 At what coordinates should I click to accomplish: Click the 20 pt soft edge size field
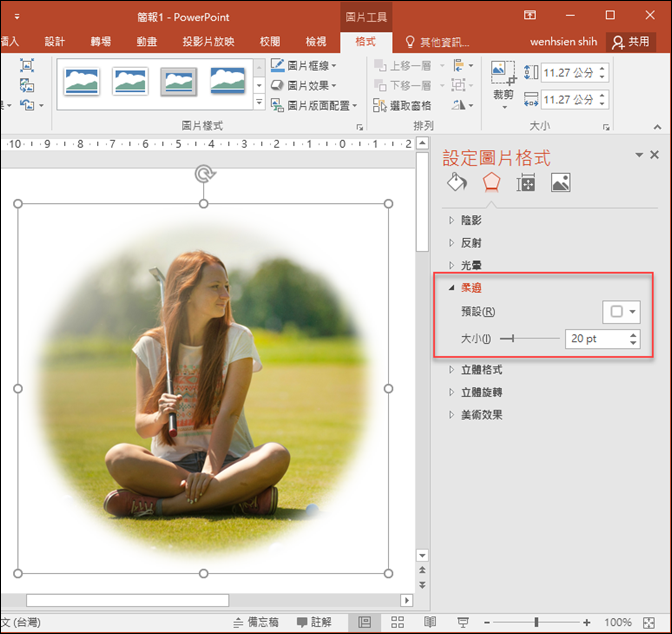[596, 339]
